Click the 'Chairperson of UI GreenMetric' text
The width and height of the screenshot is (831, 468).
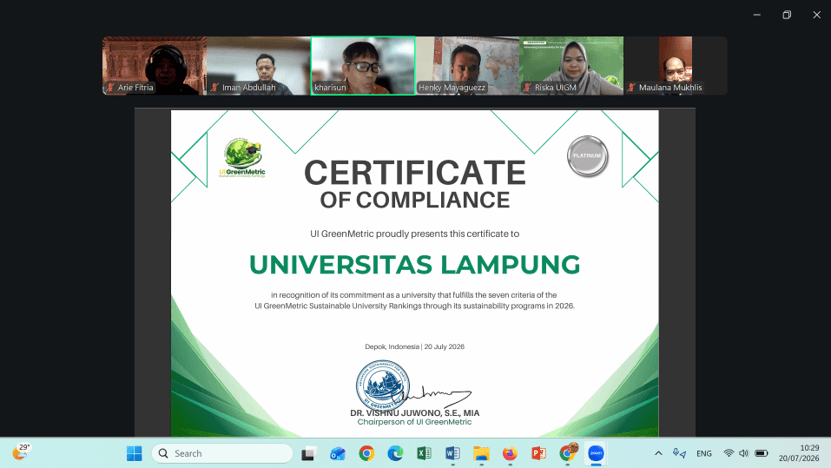(414, 422)
